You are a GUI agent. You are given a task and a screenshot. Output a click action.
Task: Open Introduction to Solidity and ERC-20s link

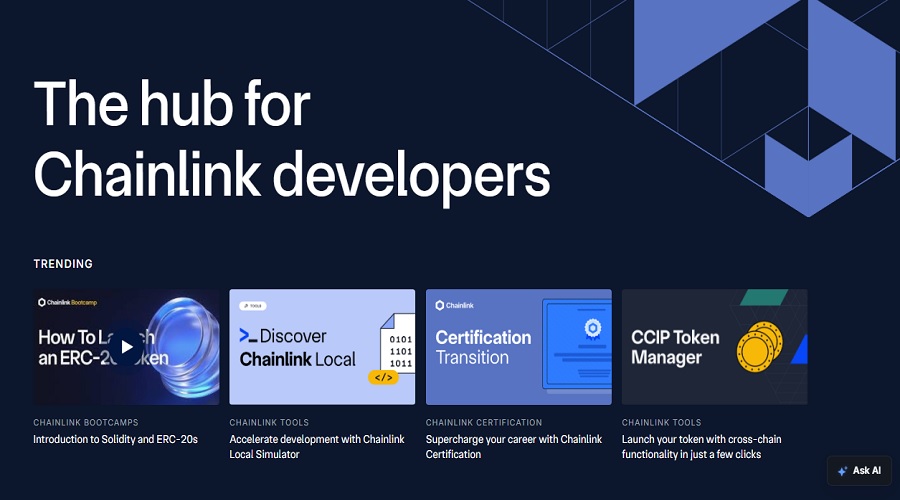pyautogui.click(x=115, y=439)
